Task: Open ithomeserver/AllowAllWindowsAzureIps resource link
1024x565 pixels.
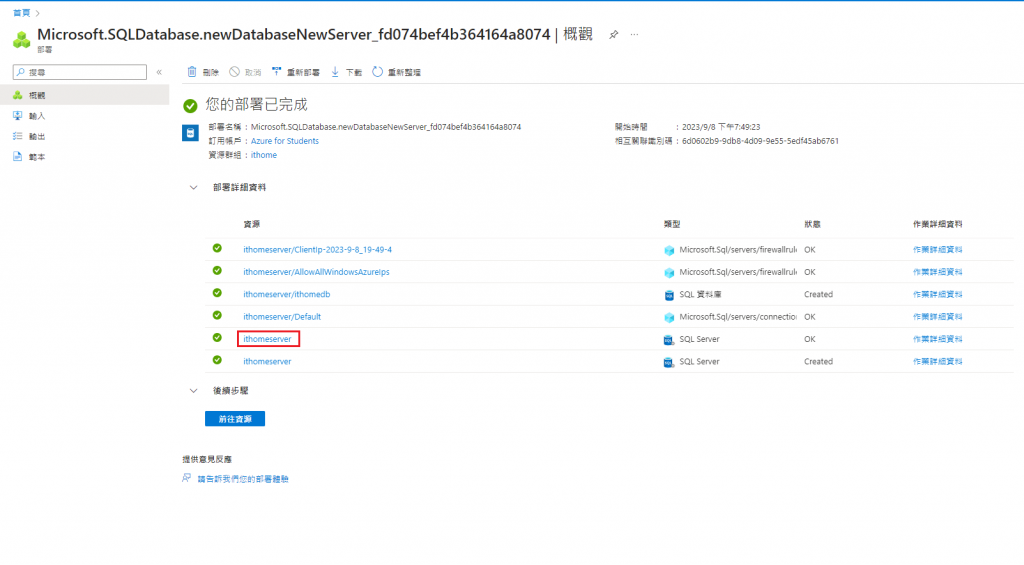Action: tap(316, 272)
